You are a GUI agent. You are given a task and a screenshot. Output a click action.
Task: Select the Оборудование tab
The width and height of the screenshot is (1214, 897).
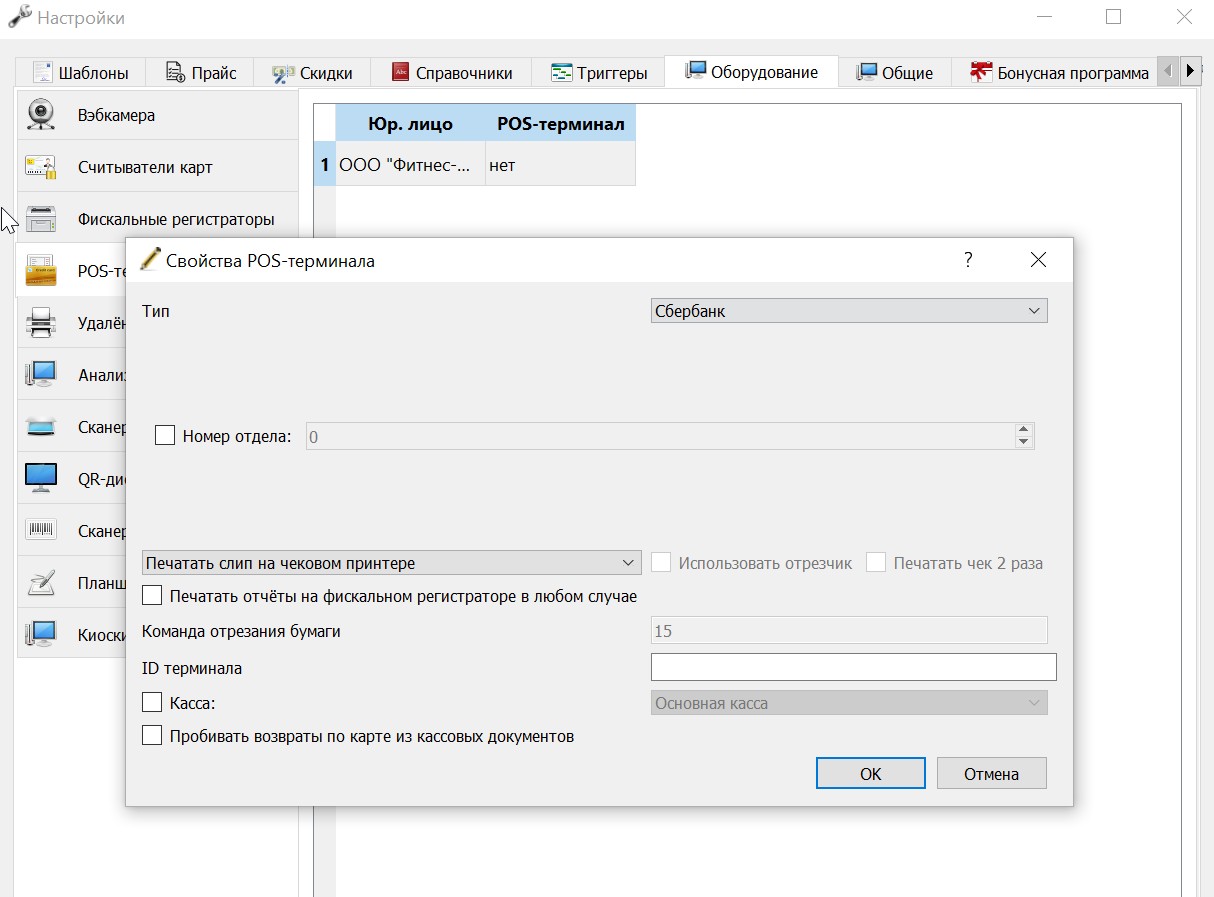click(751, 71)
